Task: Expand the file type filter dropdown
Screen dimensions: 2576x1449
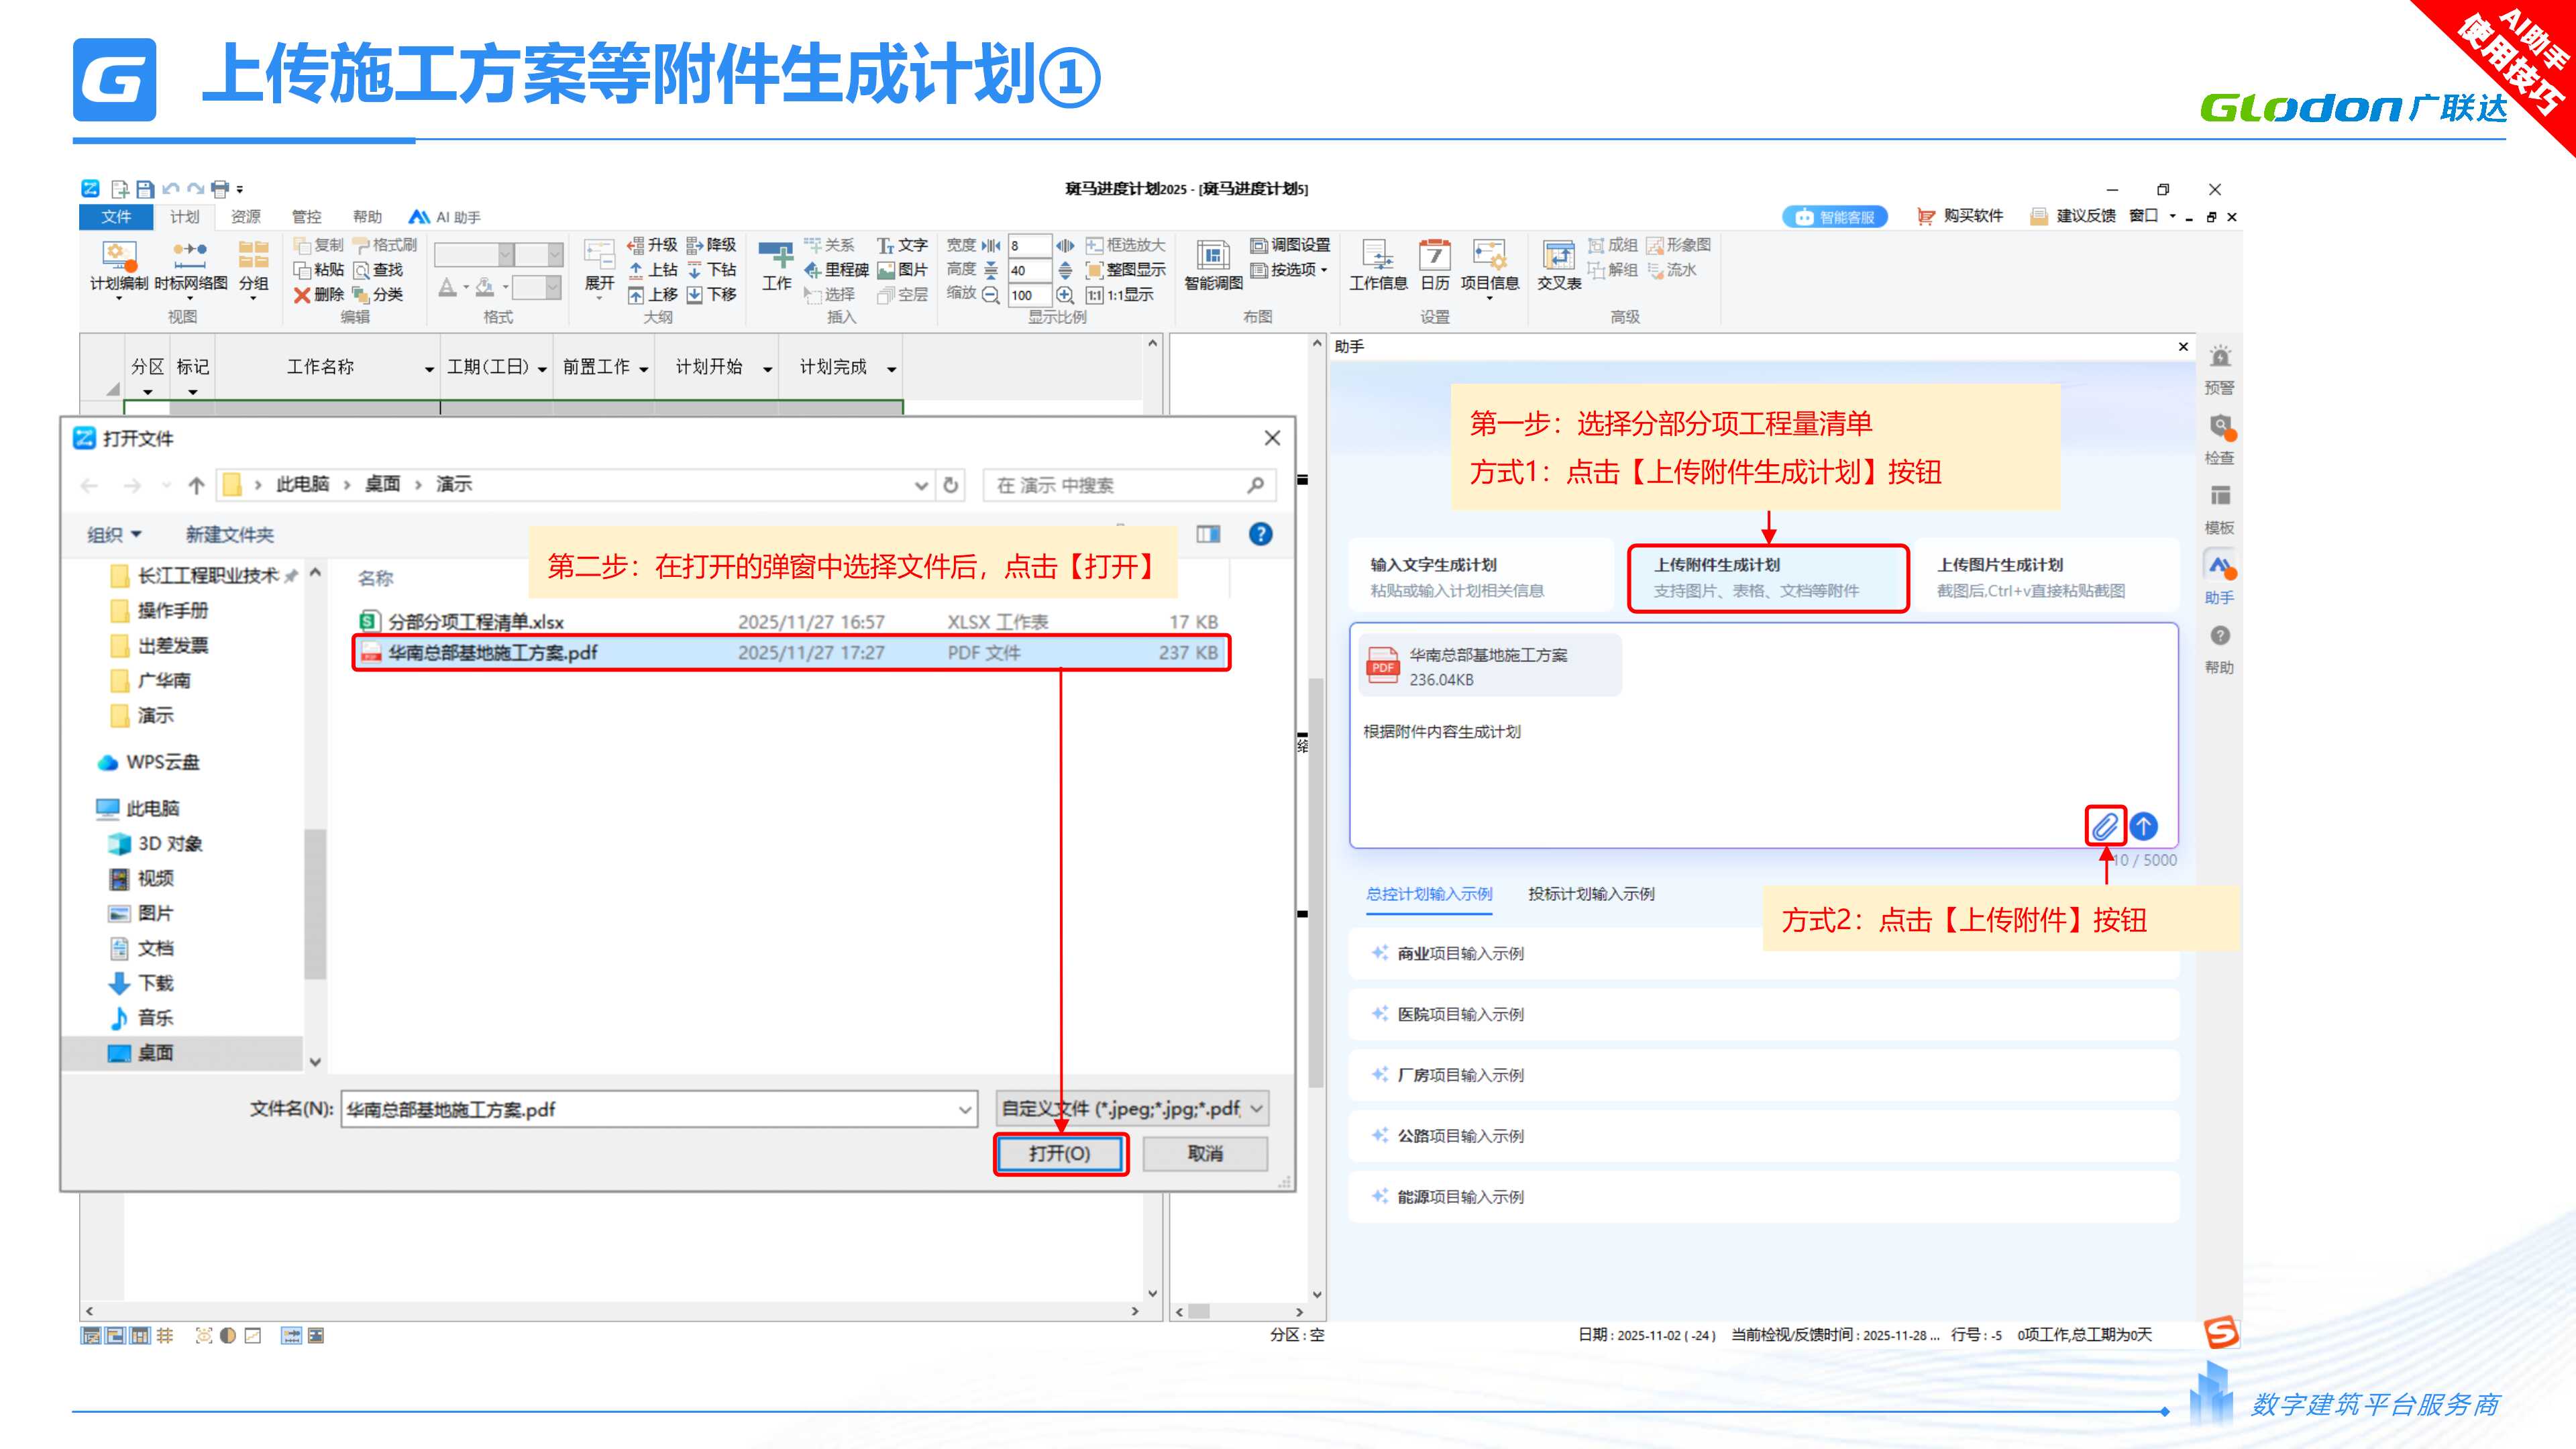Action: pos(1257,1108)
